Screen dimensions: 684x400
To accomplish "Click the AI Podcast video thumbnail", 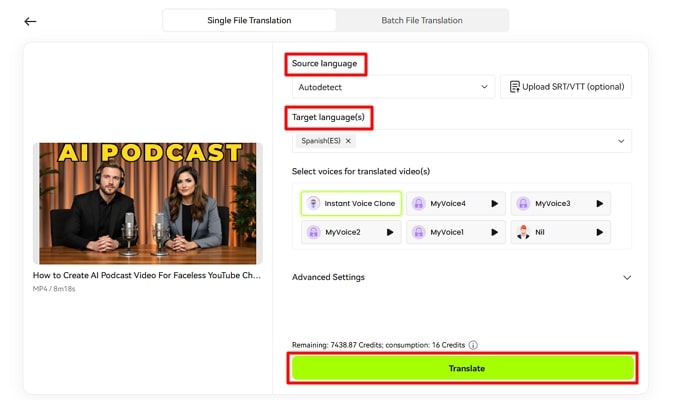I will [148, 203].
